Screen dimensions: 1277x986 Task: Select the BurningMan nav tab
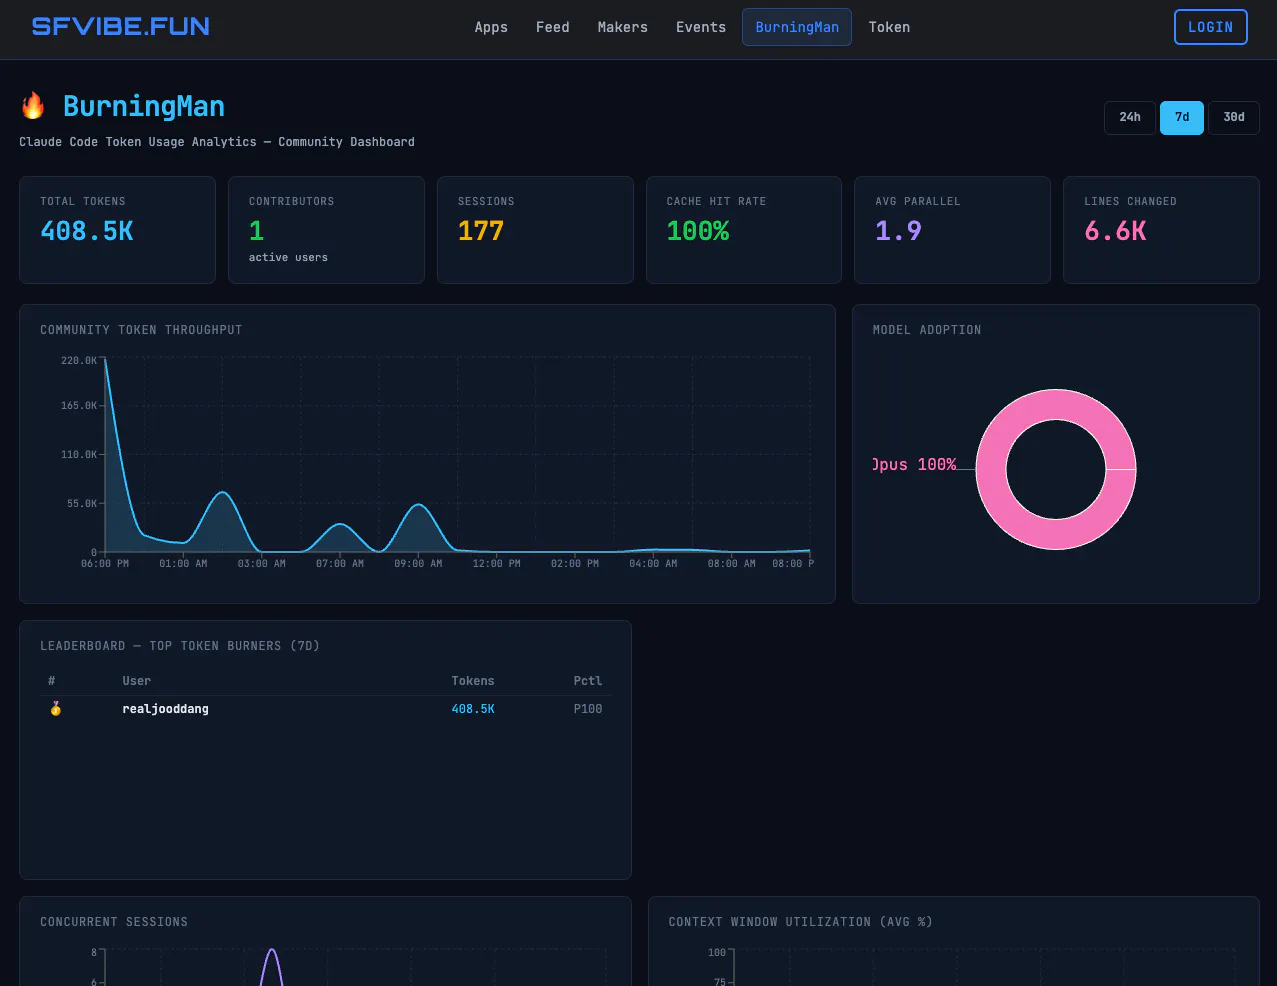(797, 27)
